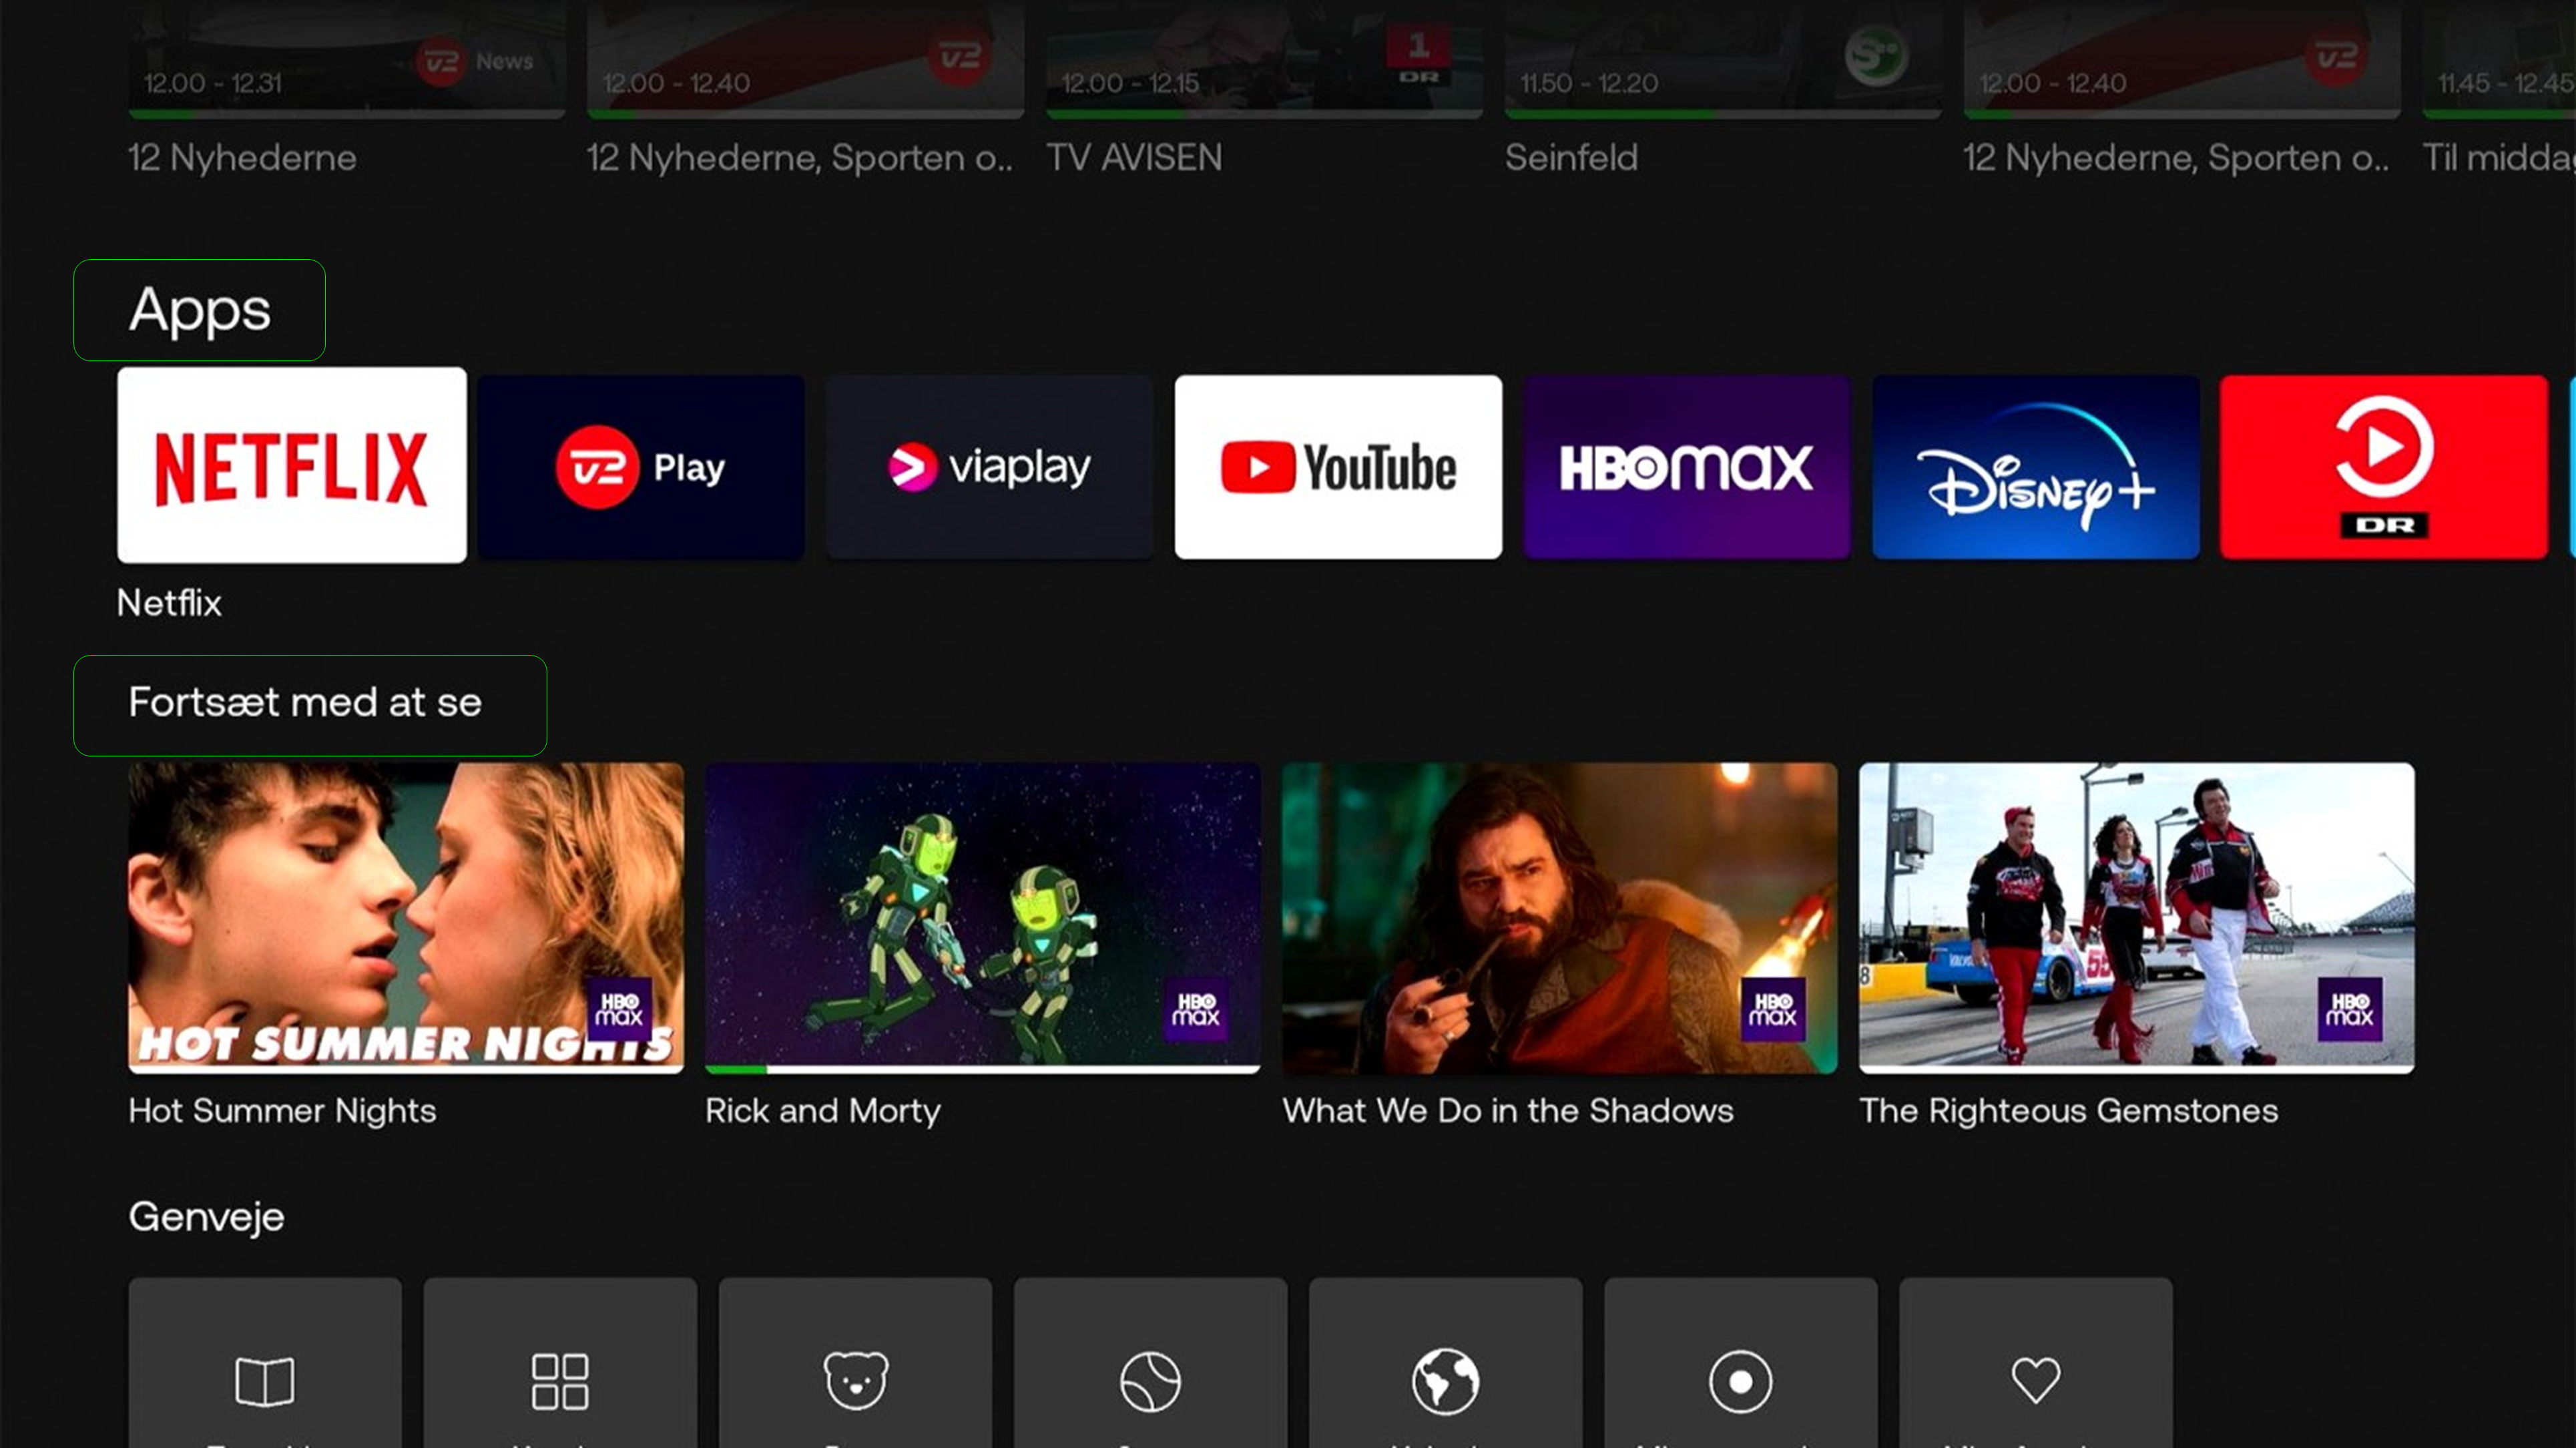Viewport: 2576px width, 1448px height.
Task: Resume Hot Summer Nights thumbnail
Action: [x=406, y=918]
